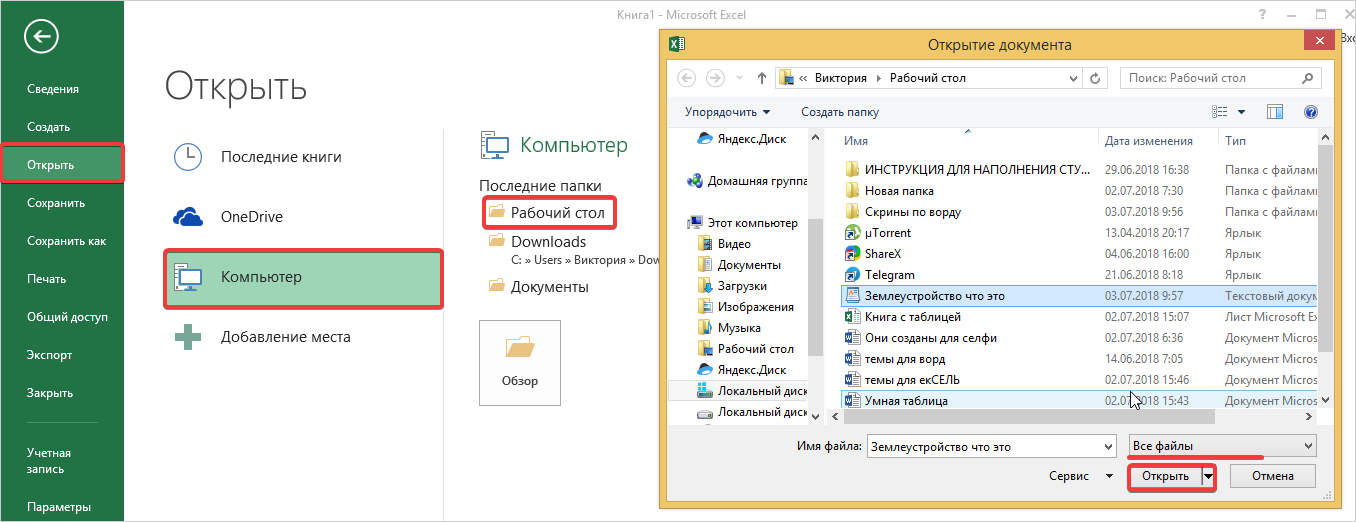Image resolution: width=1356 pixels, height=522 pixels.
Task: Choose Печать in the backstage menu
Action: click(46, 279)
